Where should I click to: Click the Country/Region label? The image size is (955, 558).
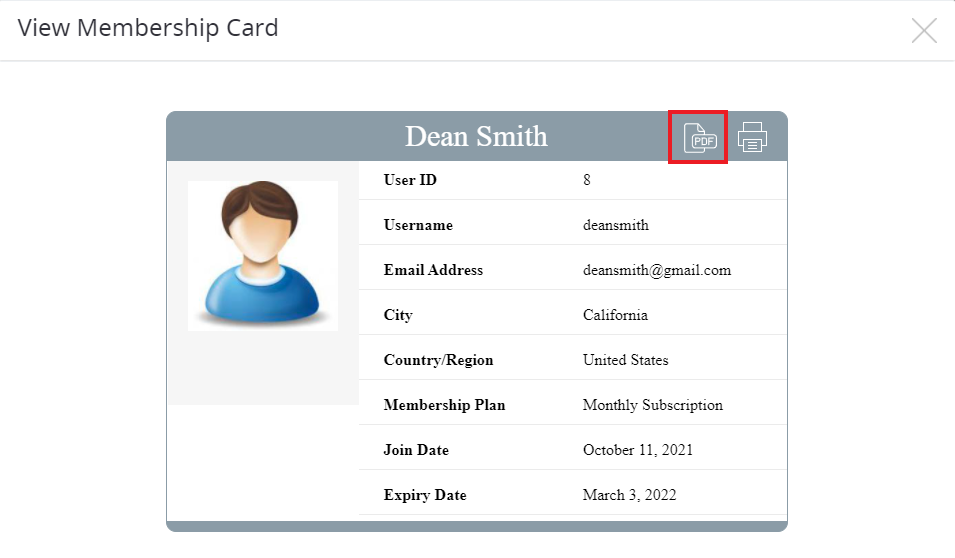tap(439, 360)
